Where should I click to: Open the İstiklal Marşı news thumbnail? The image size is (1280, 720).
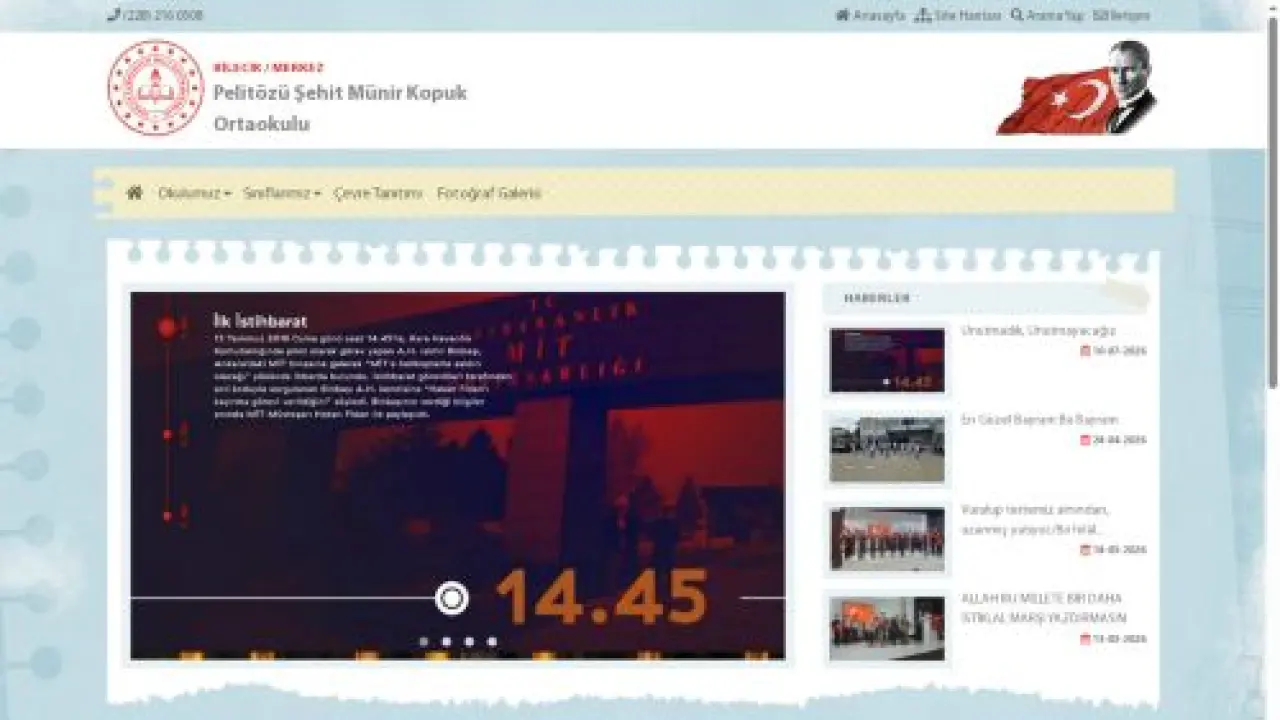point(887,629)
